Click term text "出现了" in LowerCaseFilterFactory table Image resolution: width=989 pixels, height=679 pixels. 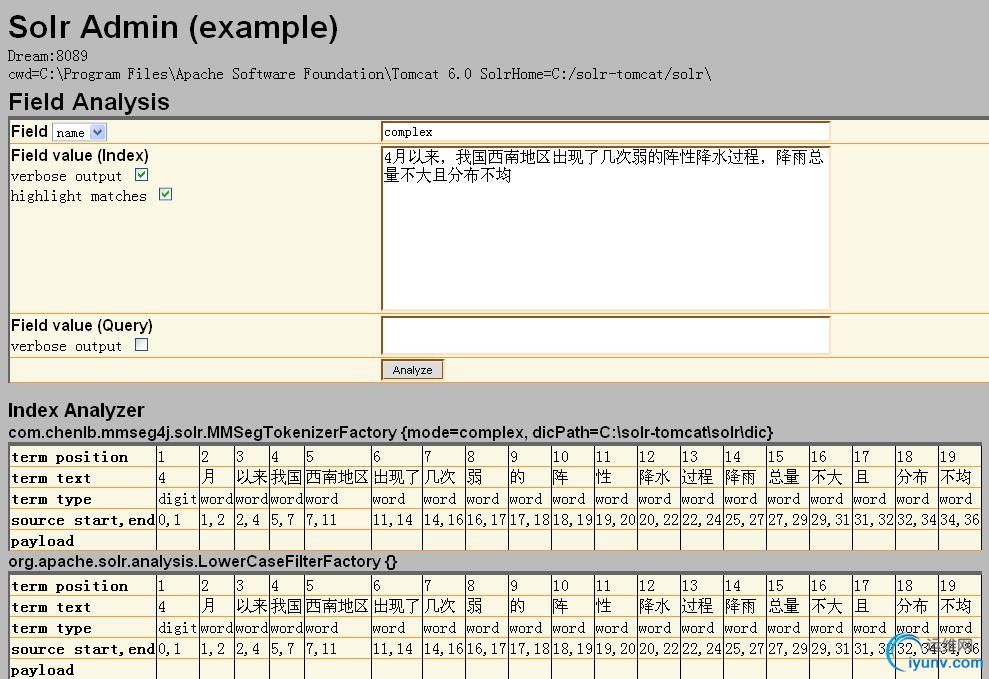[397, 606]
